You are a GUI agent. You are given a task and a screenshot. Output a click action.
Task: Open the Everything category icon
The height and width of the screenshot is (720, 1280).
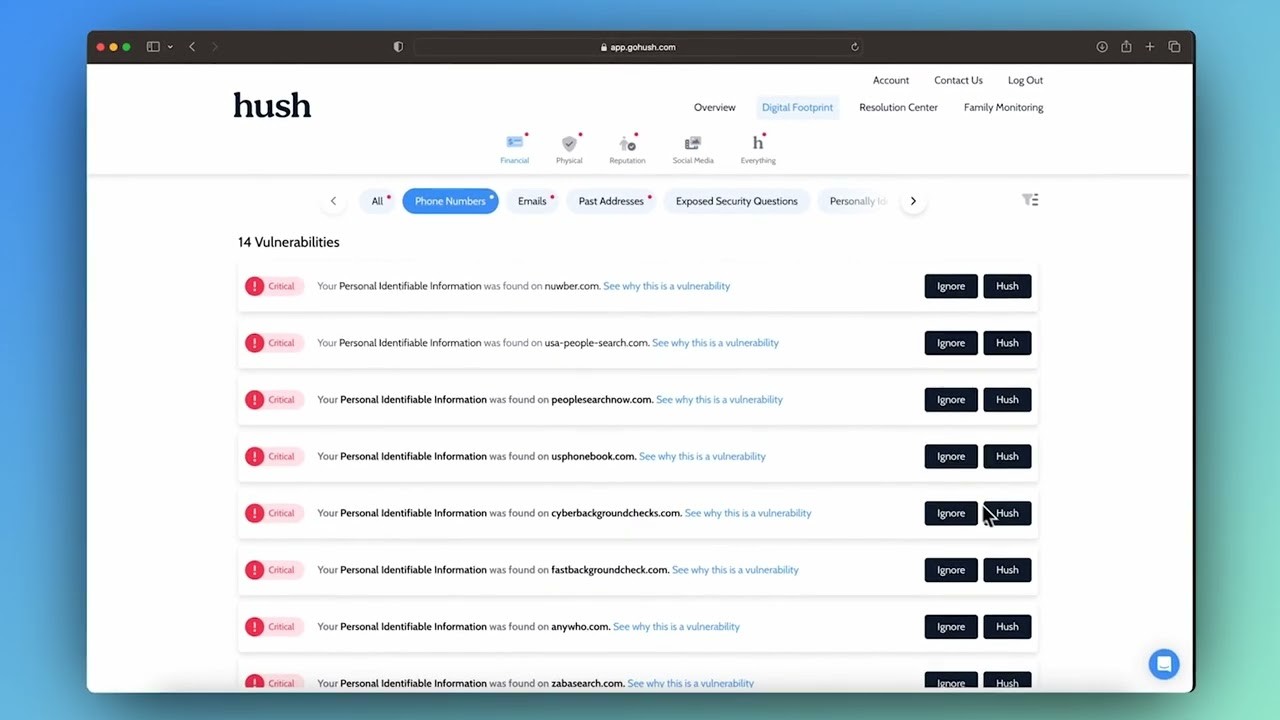[758, 149]
